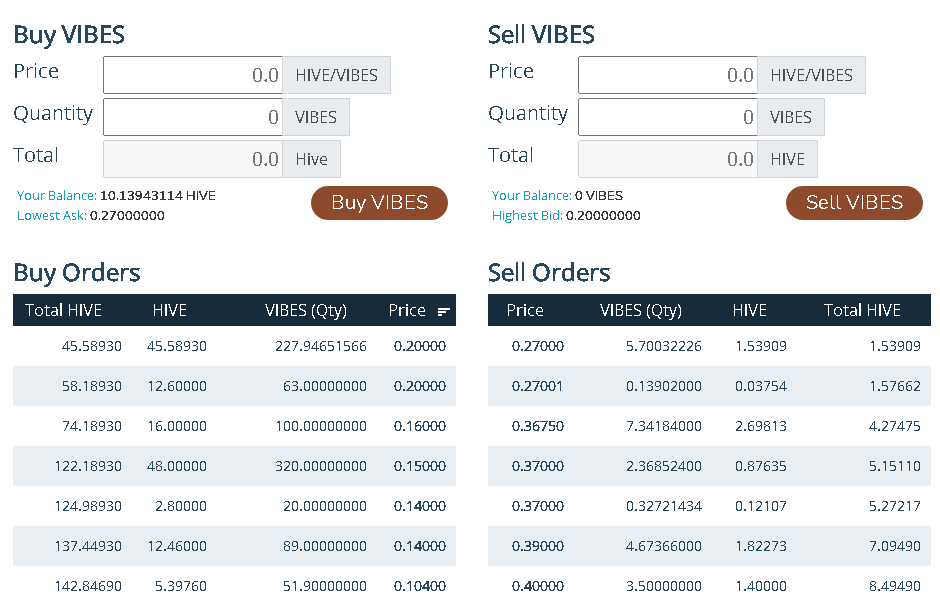This screenshot has width=940, height=596.
Task: Click sell order price 0.36750
Action: pos(538,426)
